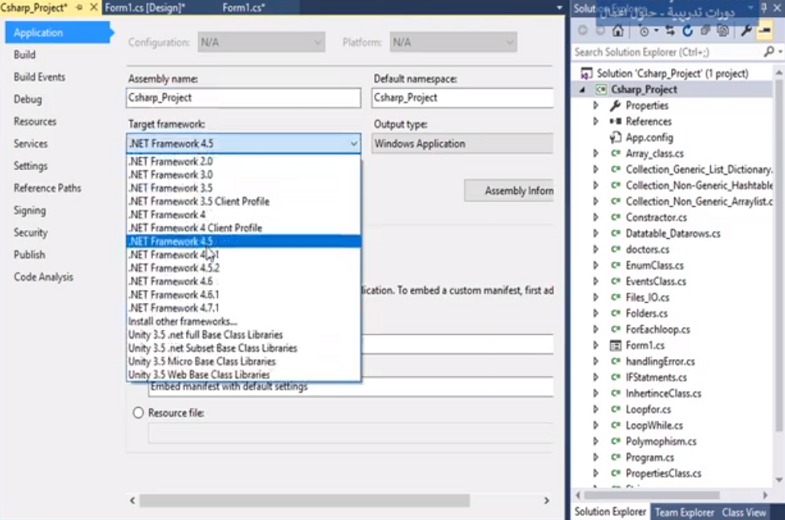Viewport: 785px width, 520px height.
Task: Choose .NET Framework 2.0 from list
Action: point(243,162)
